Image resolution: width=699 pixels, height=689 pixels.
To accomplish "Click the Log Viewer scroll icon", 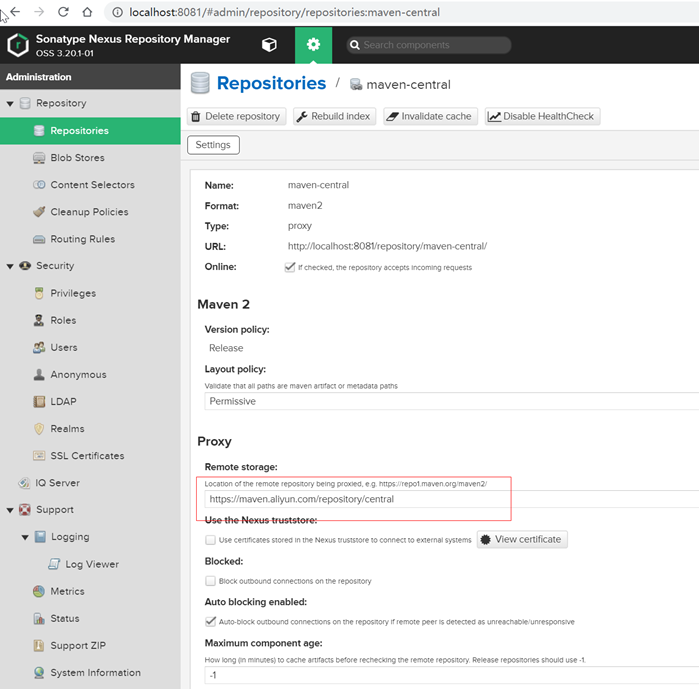I will (54, 564).
